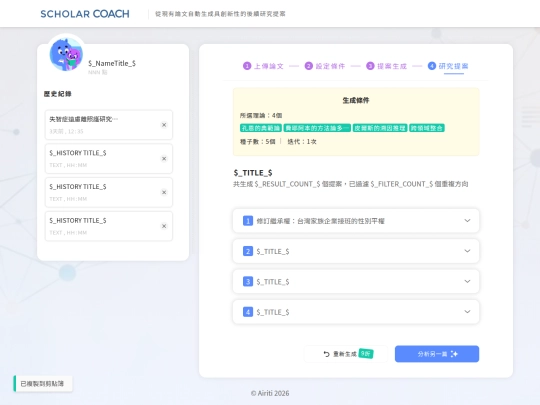540x405 pixels.
Task: Click the 孔恩的典範論 theory tag
Action: point(261,128)
